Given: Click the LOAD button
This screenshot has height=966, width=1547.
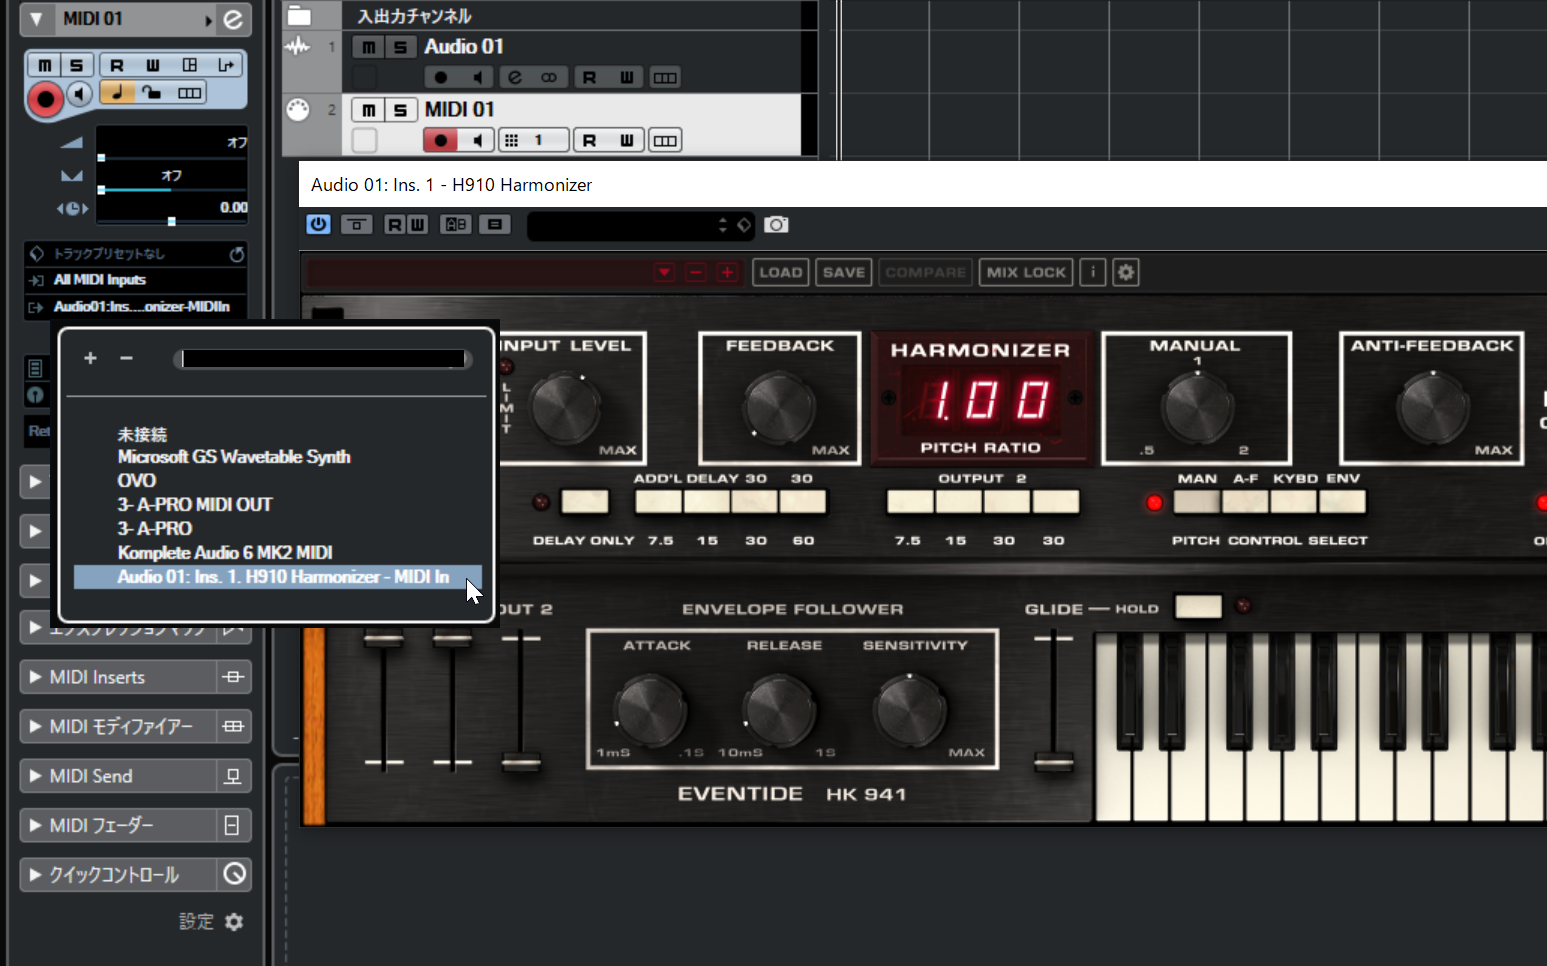Looking at the screenshot, I should coord(780,272).
